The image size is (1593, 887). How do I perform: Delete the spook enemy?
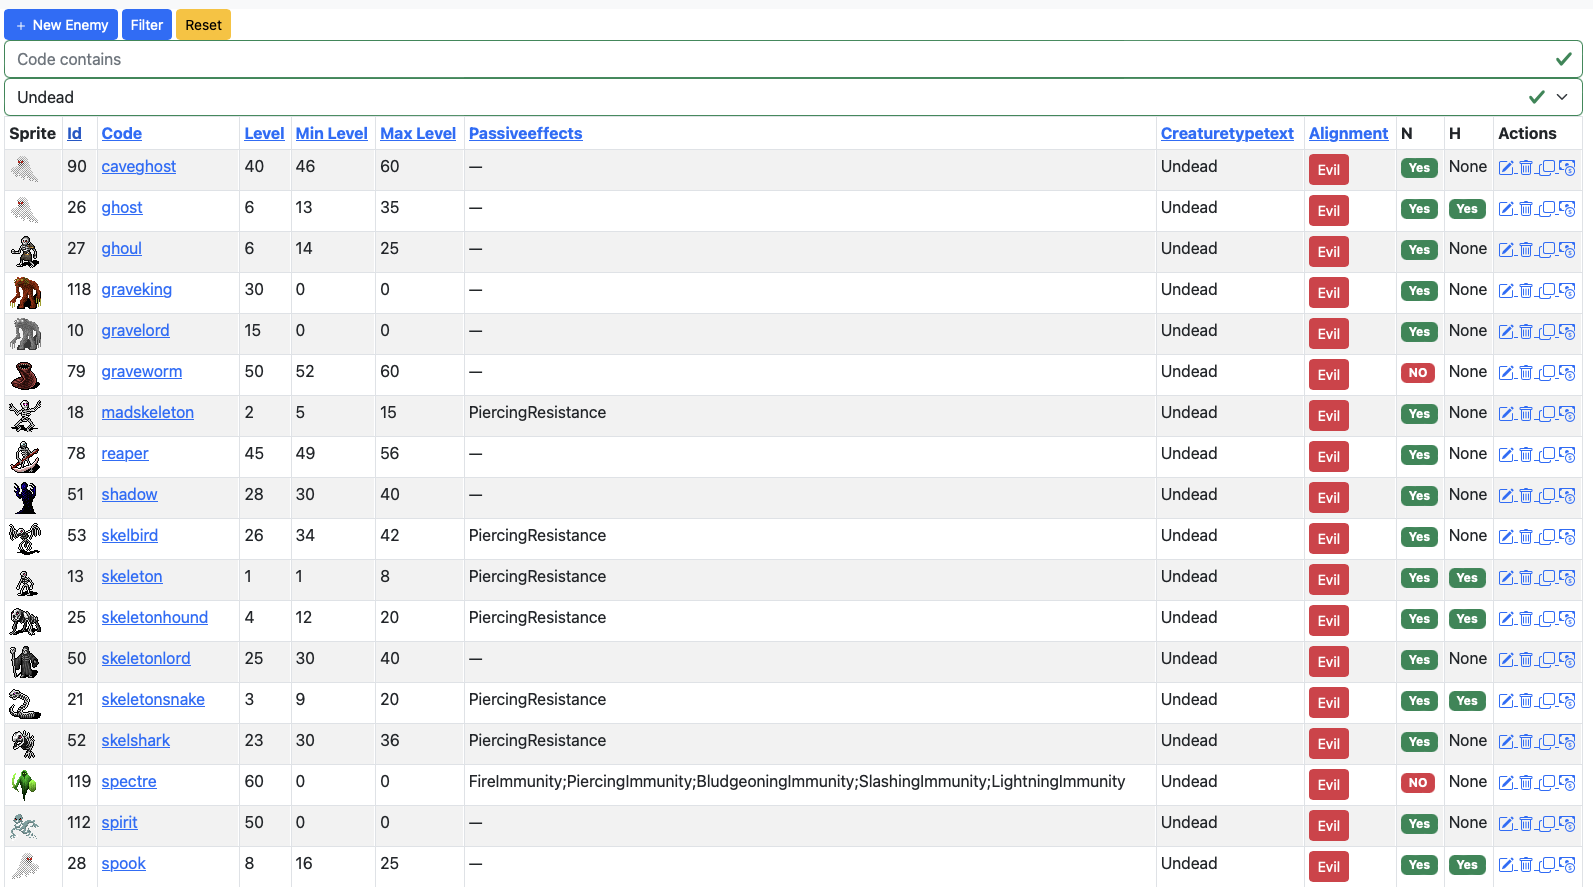click(x=1526, y=865)
